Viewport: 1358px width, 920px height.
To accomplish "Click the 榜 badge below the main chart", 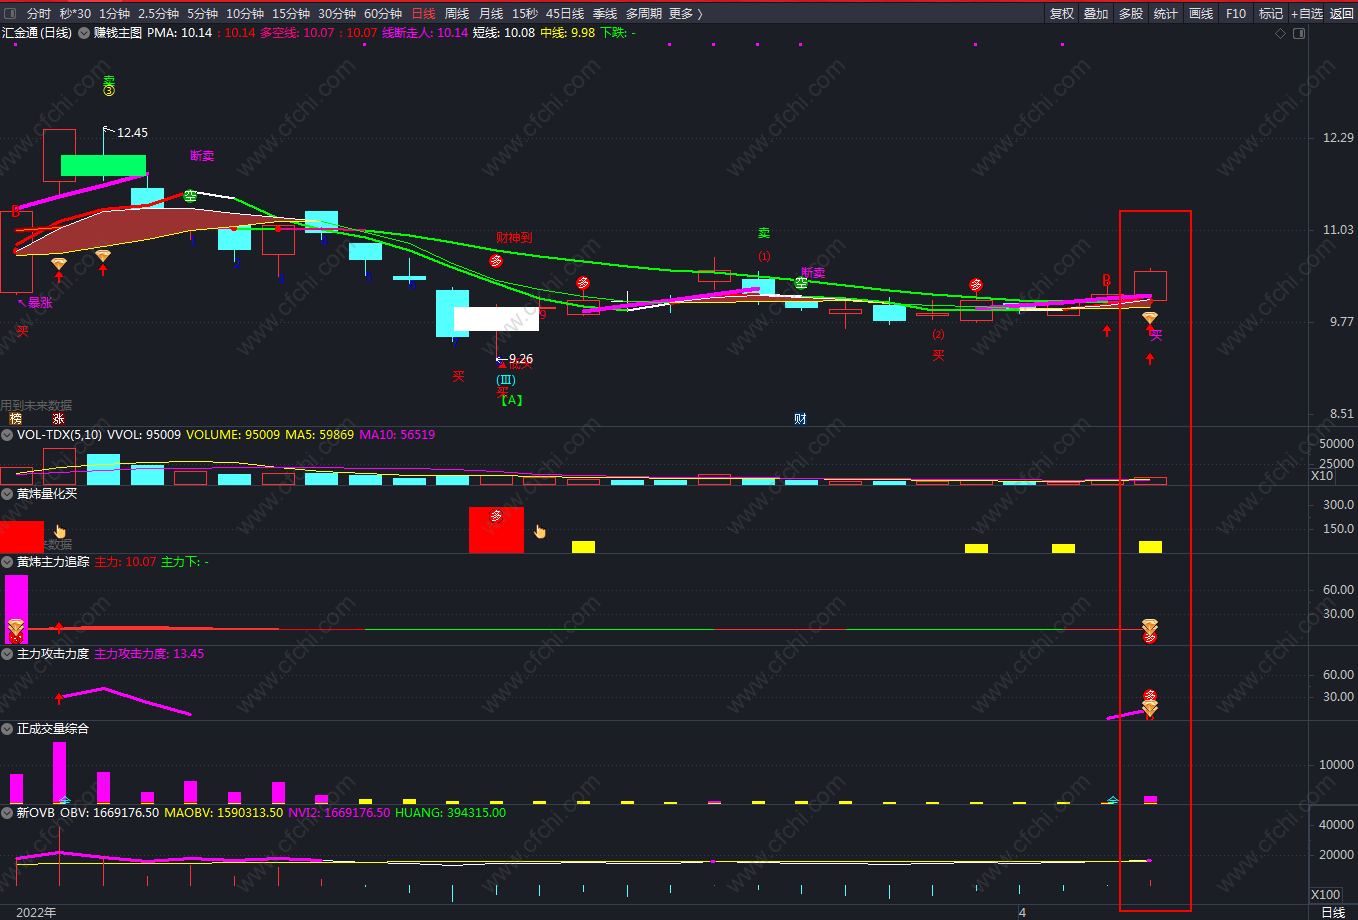I will pos(15,419).
